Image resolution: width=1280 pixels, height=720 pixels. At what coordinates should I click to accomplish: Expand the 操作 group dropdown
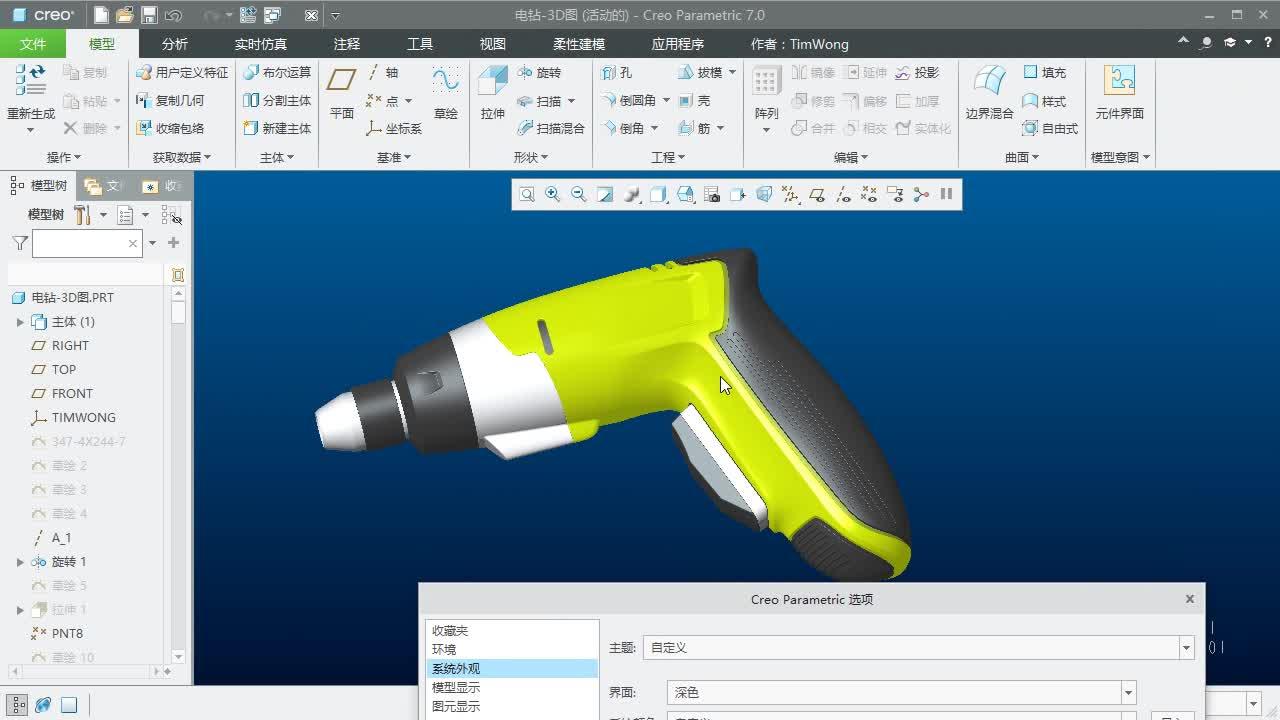click(64, 157)
